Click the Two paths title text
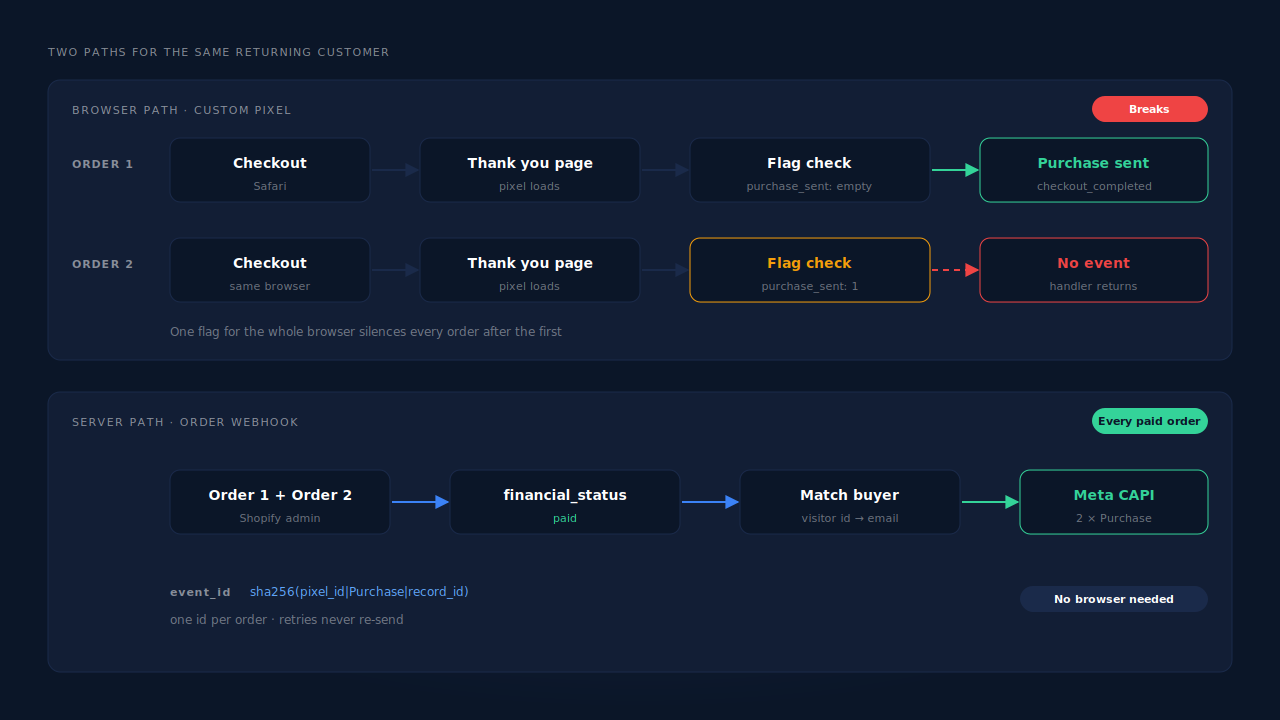1280x720 pixels. click(x=219, y=52)
